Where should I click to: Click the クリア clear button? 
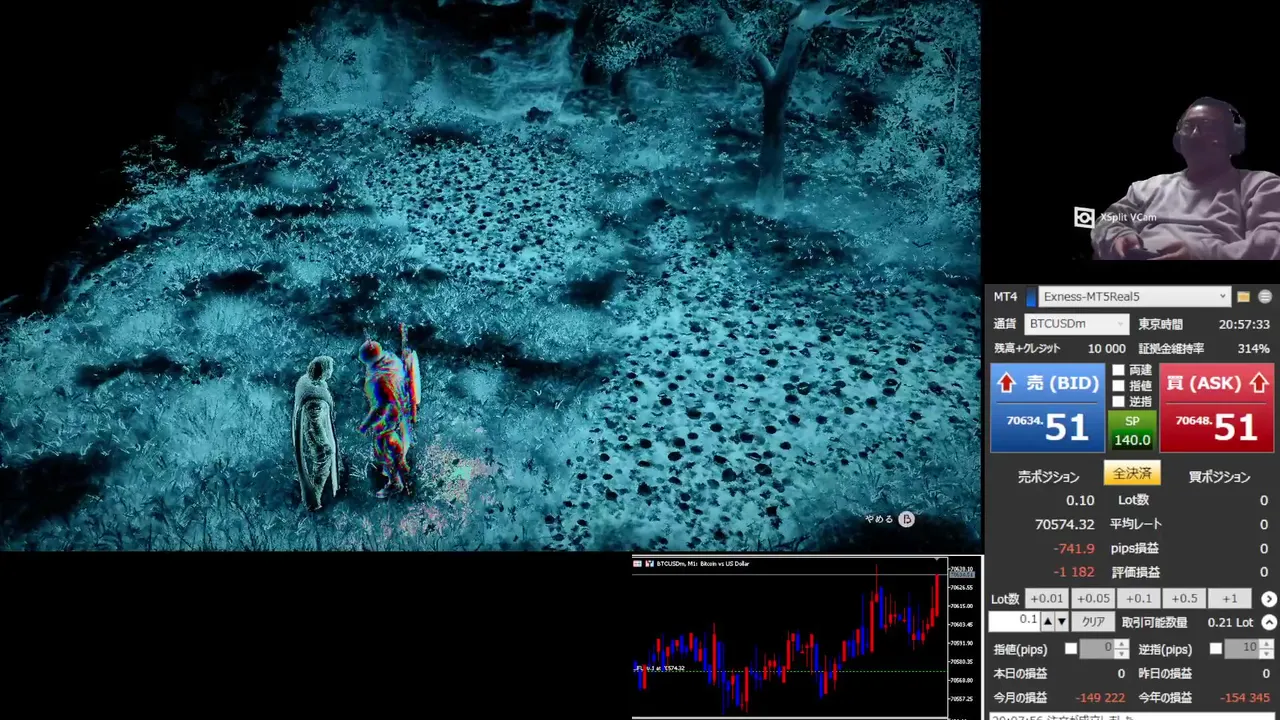1093,622
